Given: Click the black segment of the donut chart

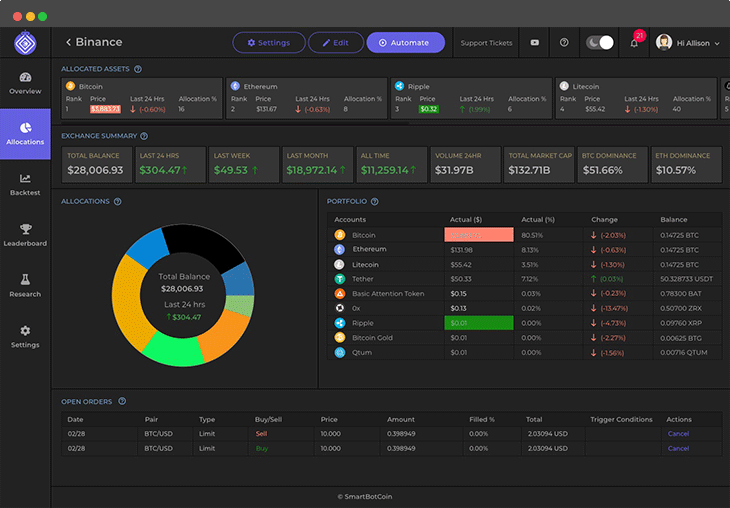Looking at the screenshot, I should coord(203,246).
